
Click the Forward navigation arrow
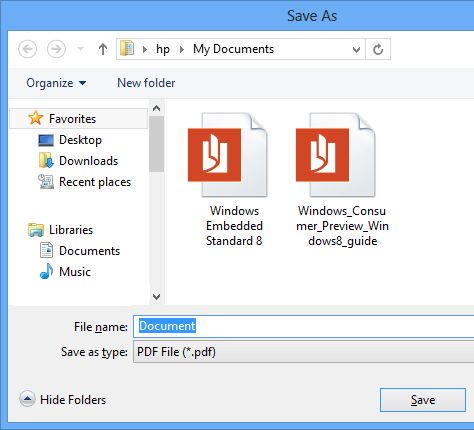tap(56, 49)
